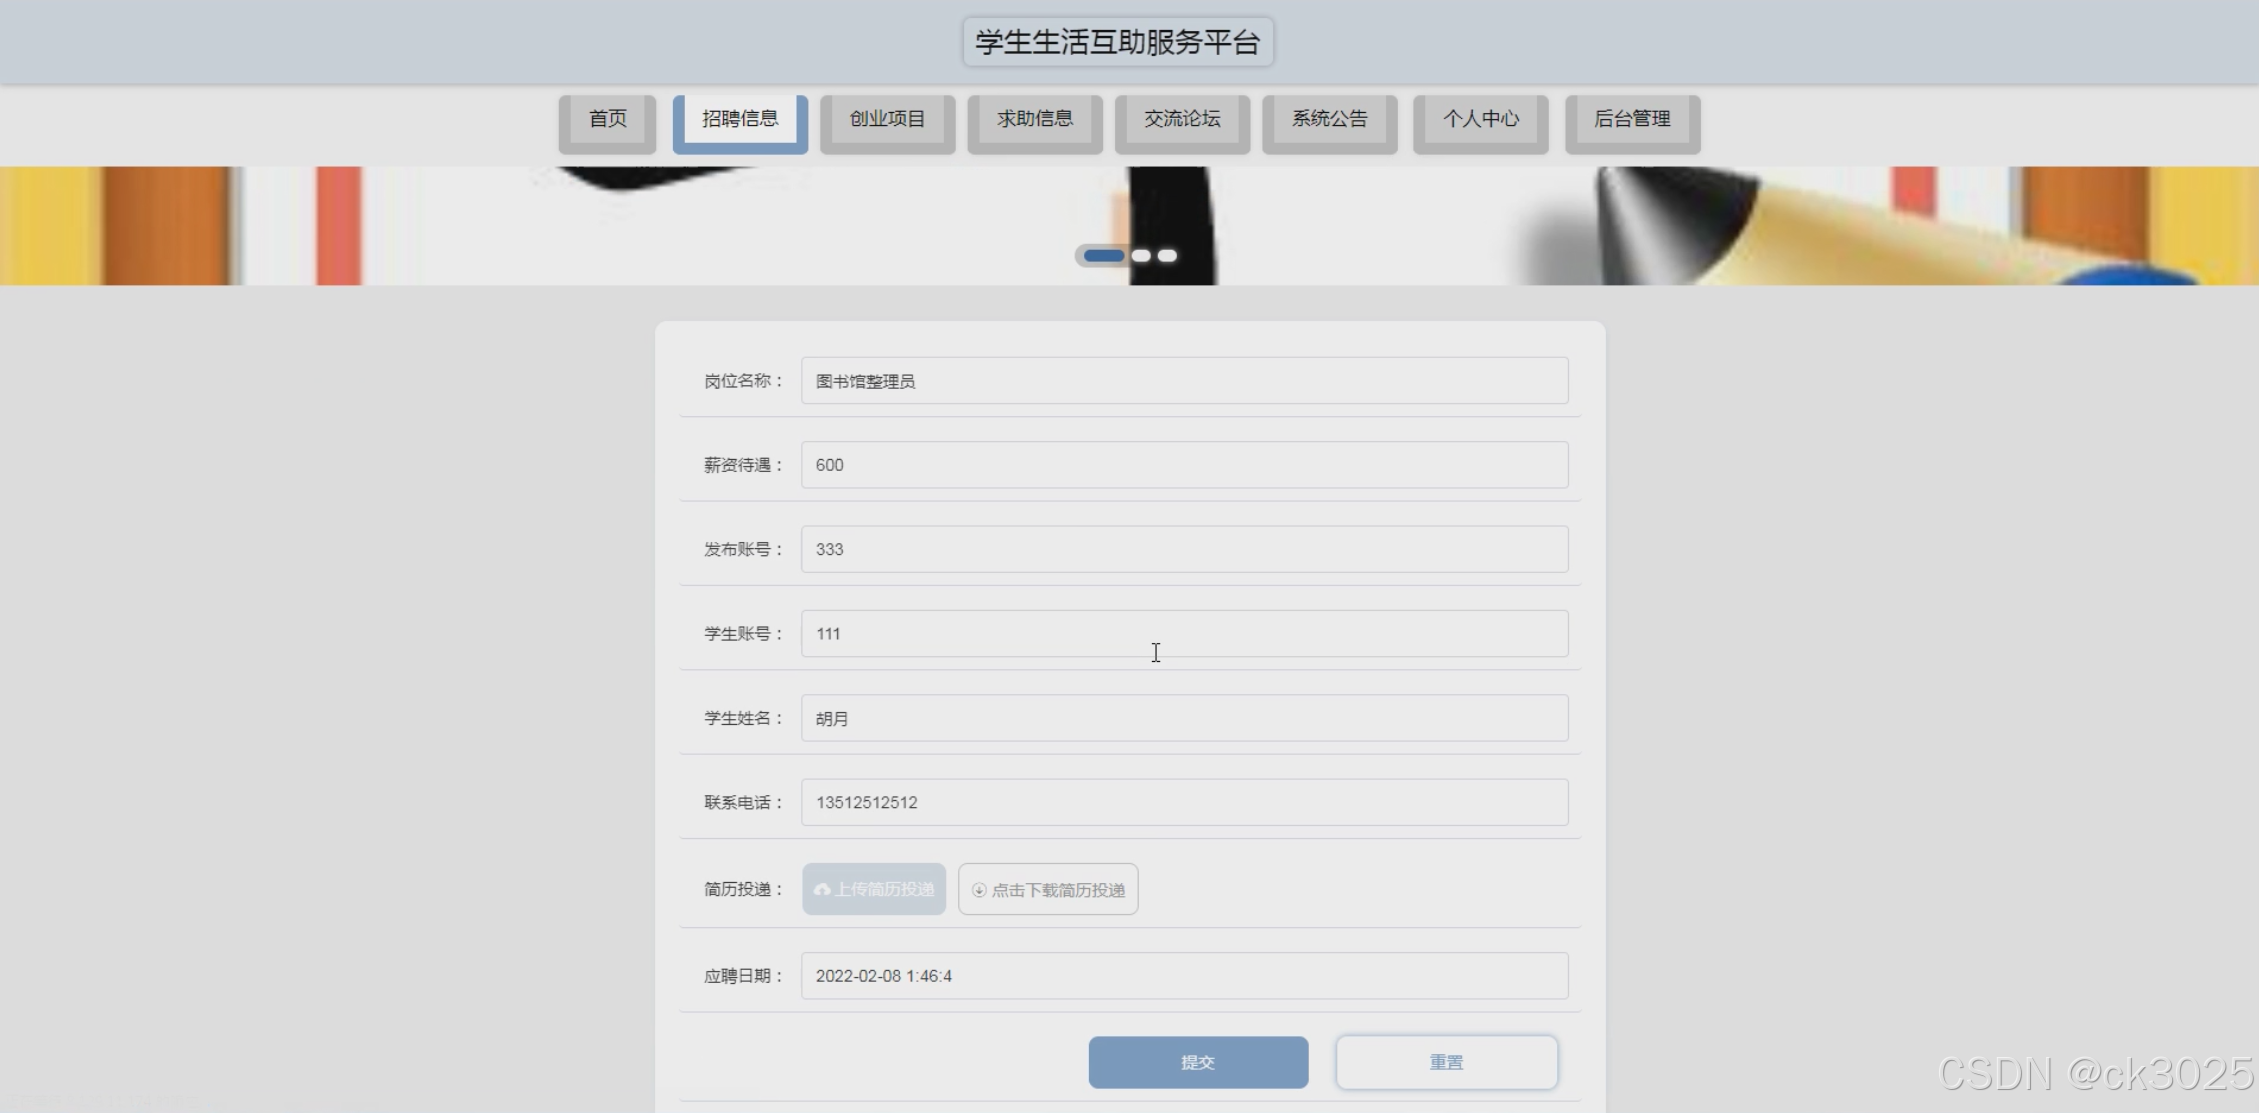Switch to the 招聘信息 tab

tap(740, 119)
